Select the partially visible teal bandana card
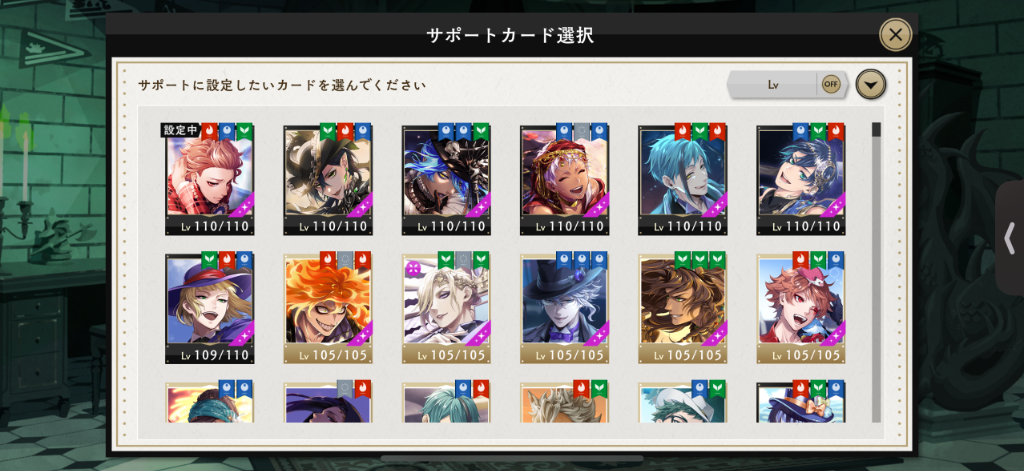 210,402
